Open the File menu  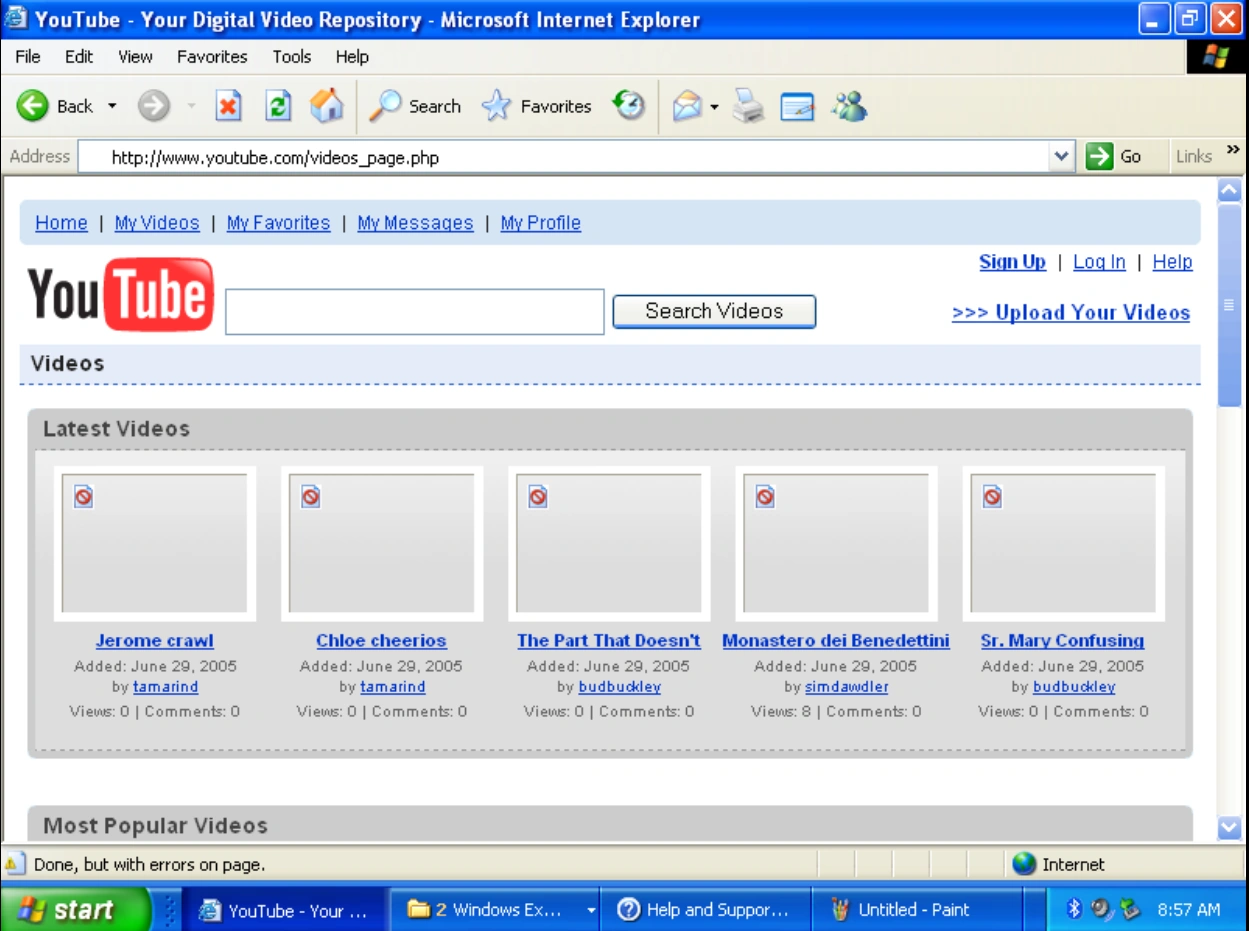point(28,57)
